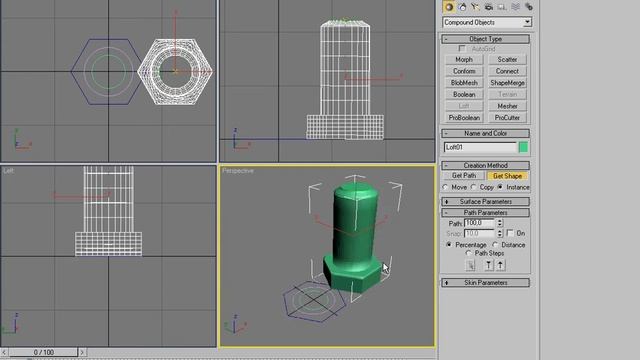This screenshot has height=360, width=640.
Task: Select the Geometry category icon
Action: 449,7
